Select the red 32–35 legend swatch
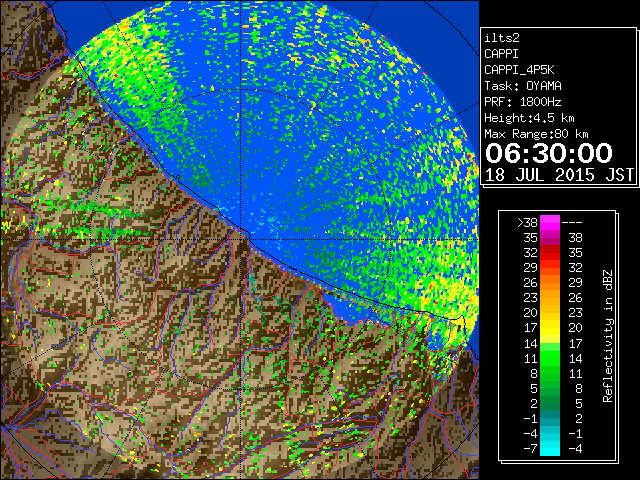 point(550,252)
